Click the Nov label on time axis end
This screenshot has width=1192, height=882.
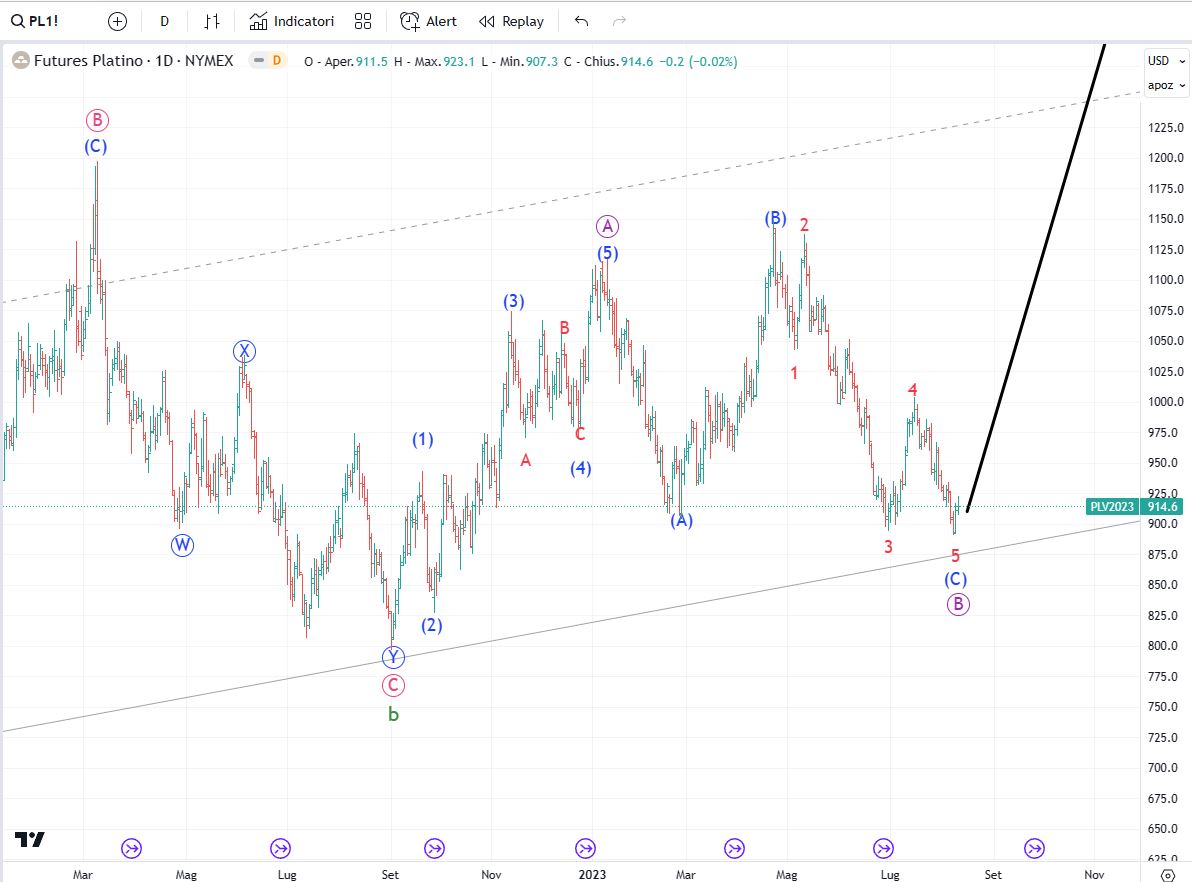tap(1094, 874)
